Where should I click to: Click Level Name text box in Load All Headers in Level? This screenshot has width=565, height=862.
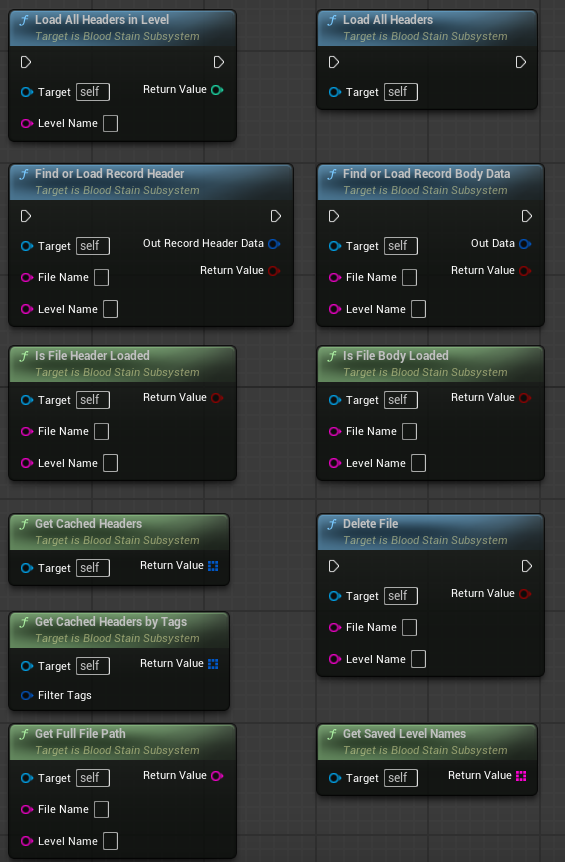tap(110, 124)
